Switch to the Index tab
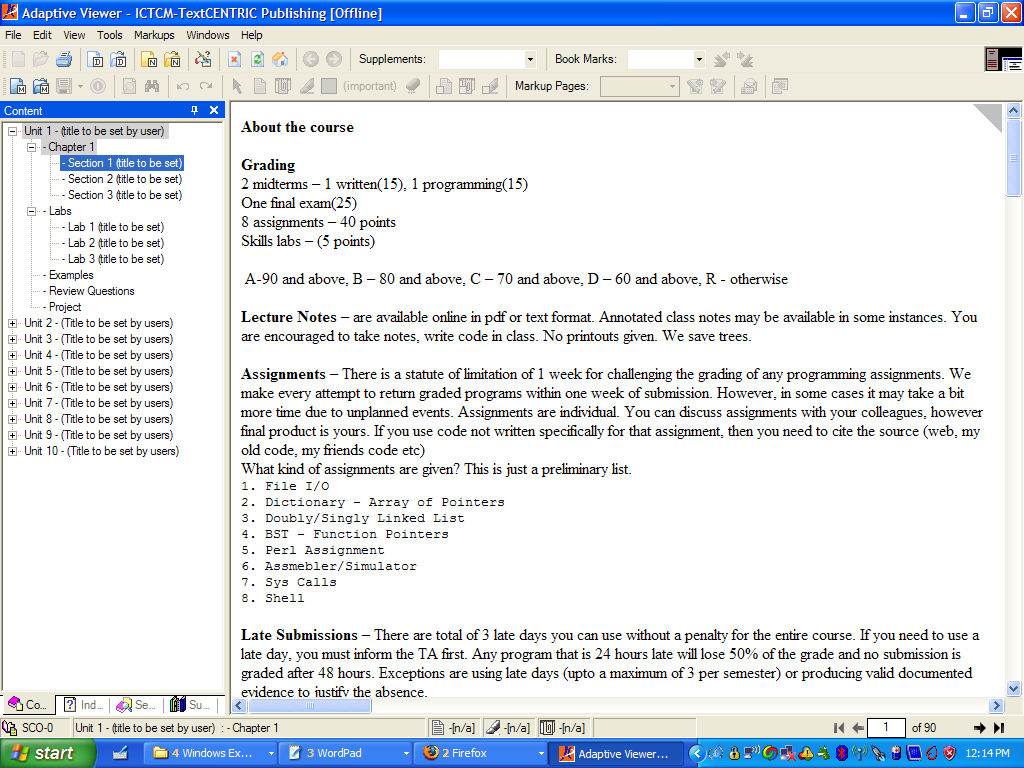 pos(82,705)
